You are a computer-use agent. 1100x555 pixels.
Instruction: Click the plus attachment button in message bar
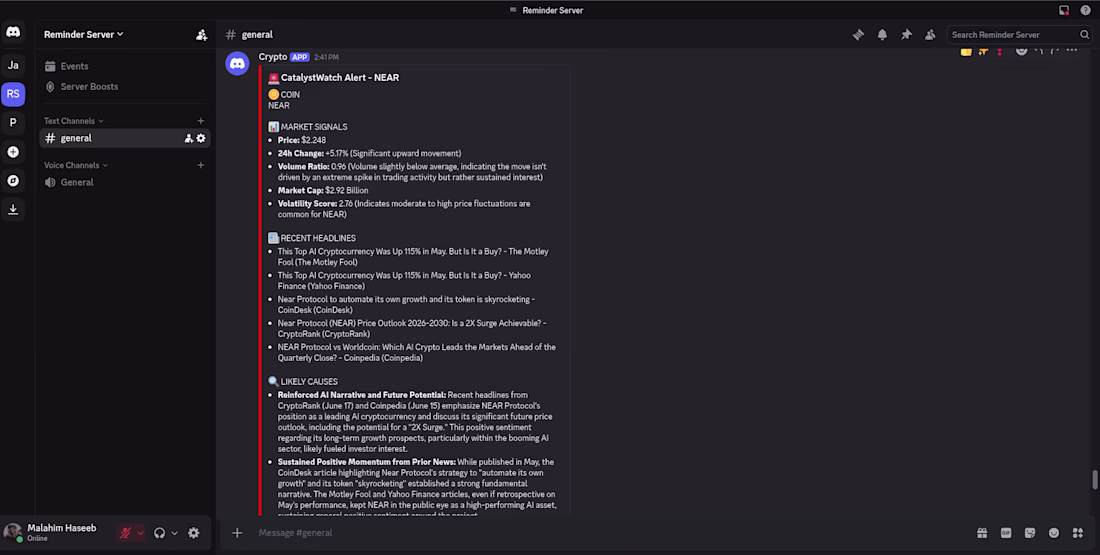tap(237, 533)
